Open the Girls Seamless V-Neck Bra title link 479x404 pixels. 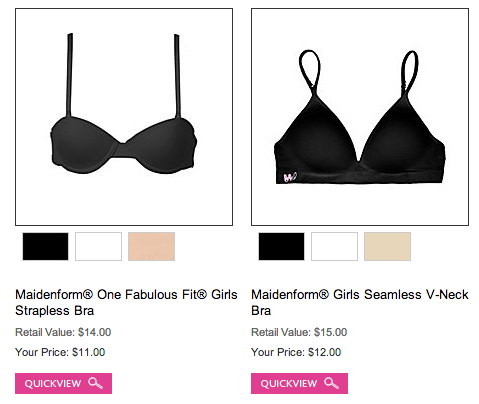(360, 302)
